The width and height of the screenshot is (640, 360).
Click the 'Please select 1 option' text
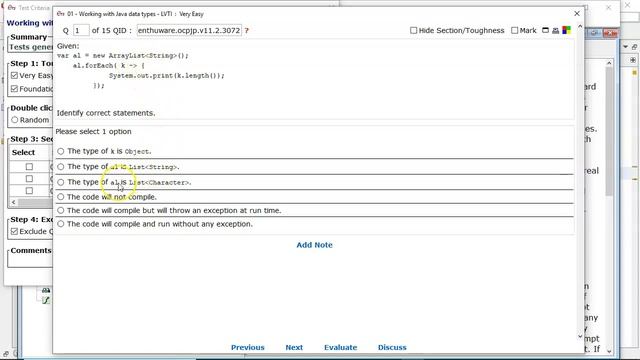point(93,131)
